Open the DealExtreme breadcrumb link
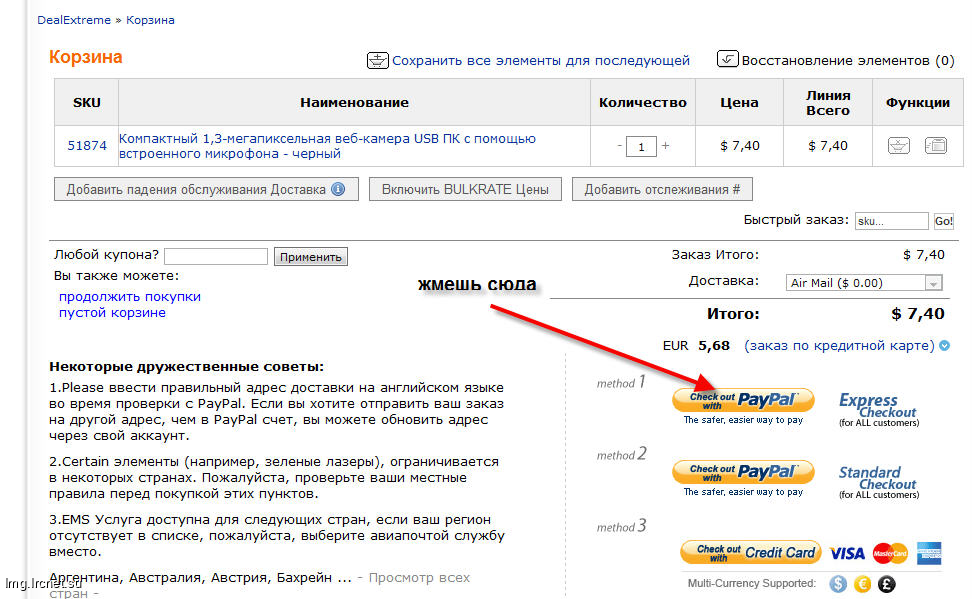Screen dimensions: 972x599 74,20
